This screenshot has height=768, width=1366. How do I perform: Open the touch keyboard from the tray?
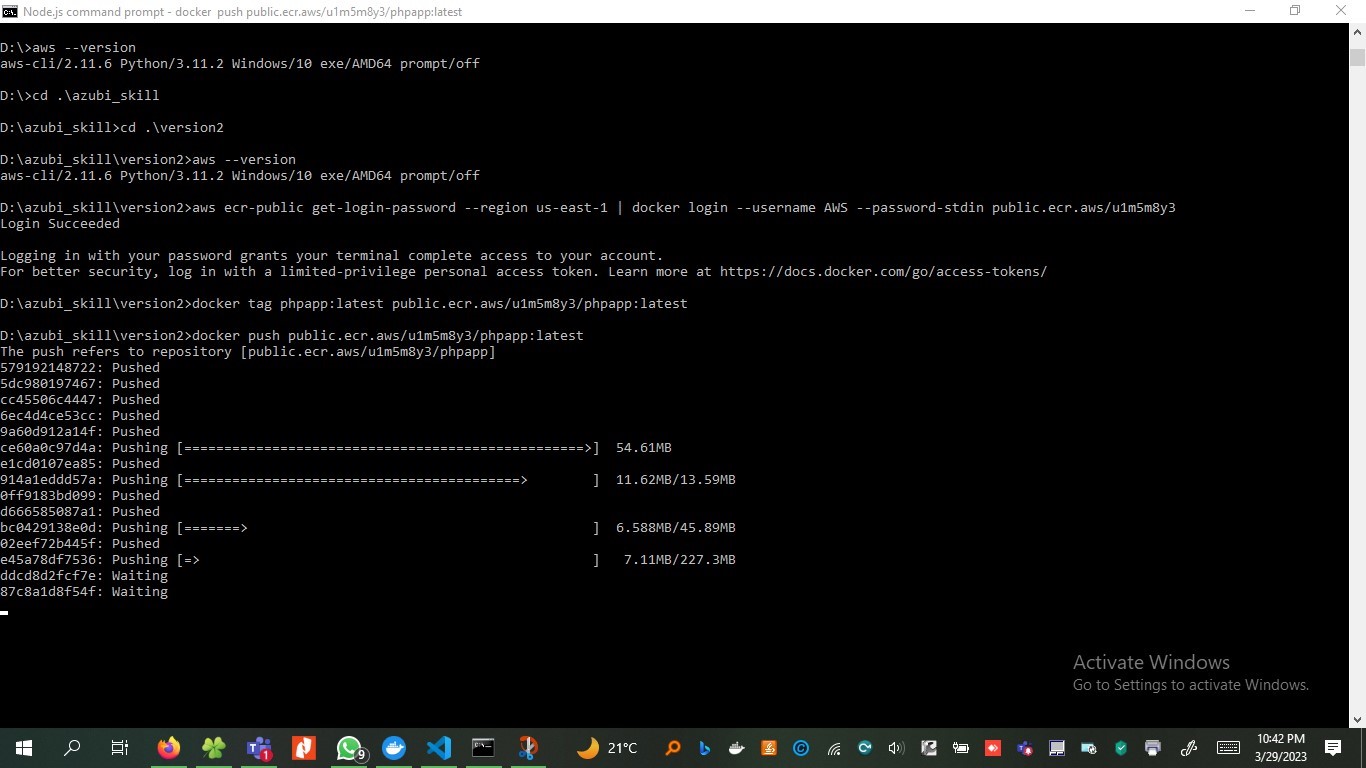tap(1229, 747)
